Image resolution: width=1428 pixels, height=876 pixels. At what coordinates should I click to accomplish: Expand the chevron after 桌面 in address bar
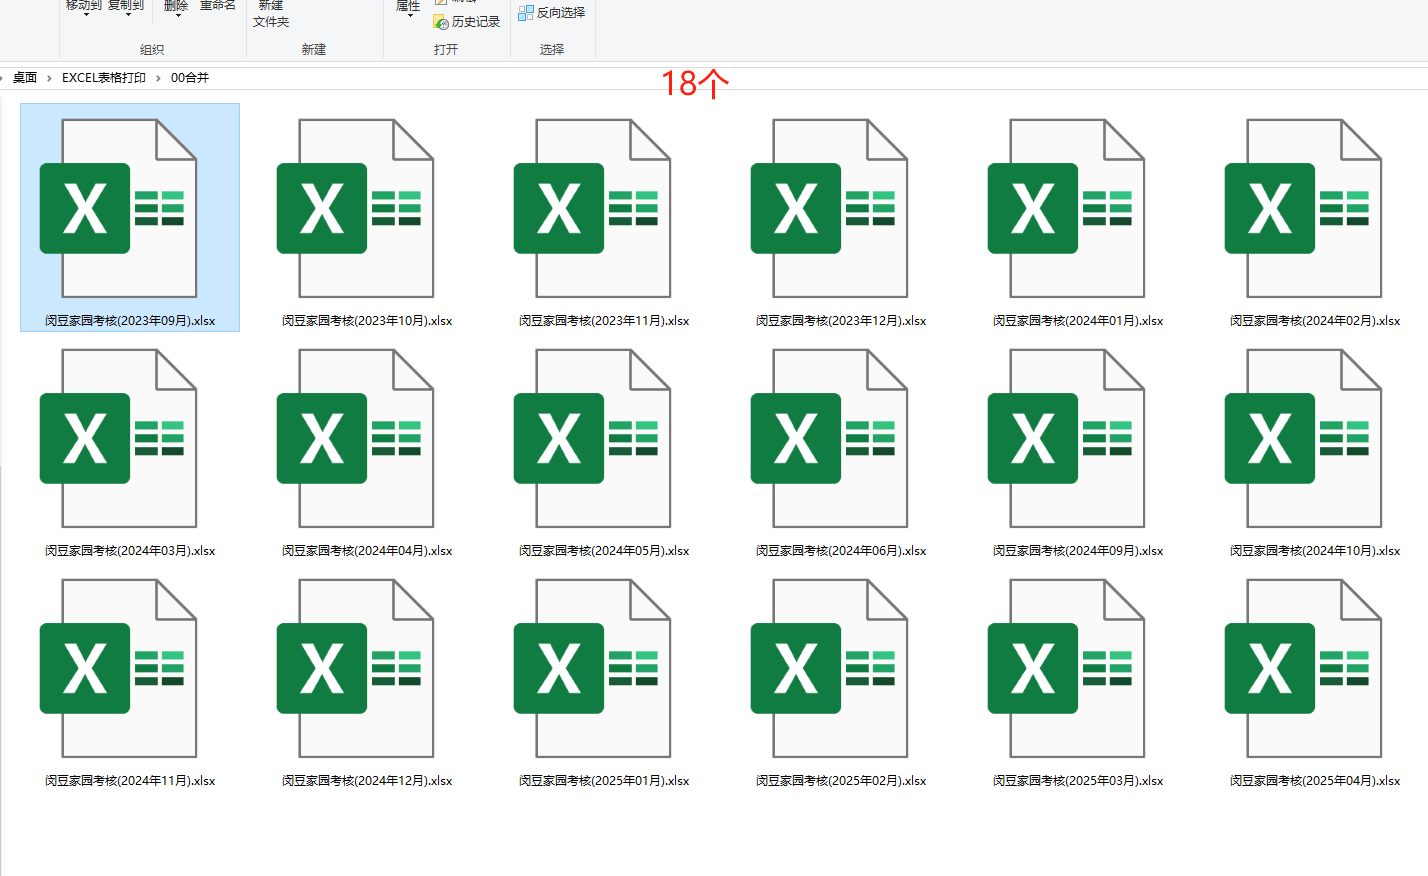(49, 78)
